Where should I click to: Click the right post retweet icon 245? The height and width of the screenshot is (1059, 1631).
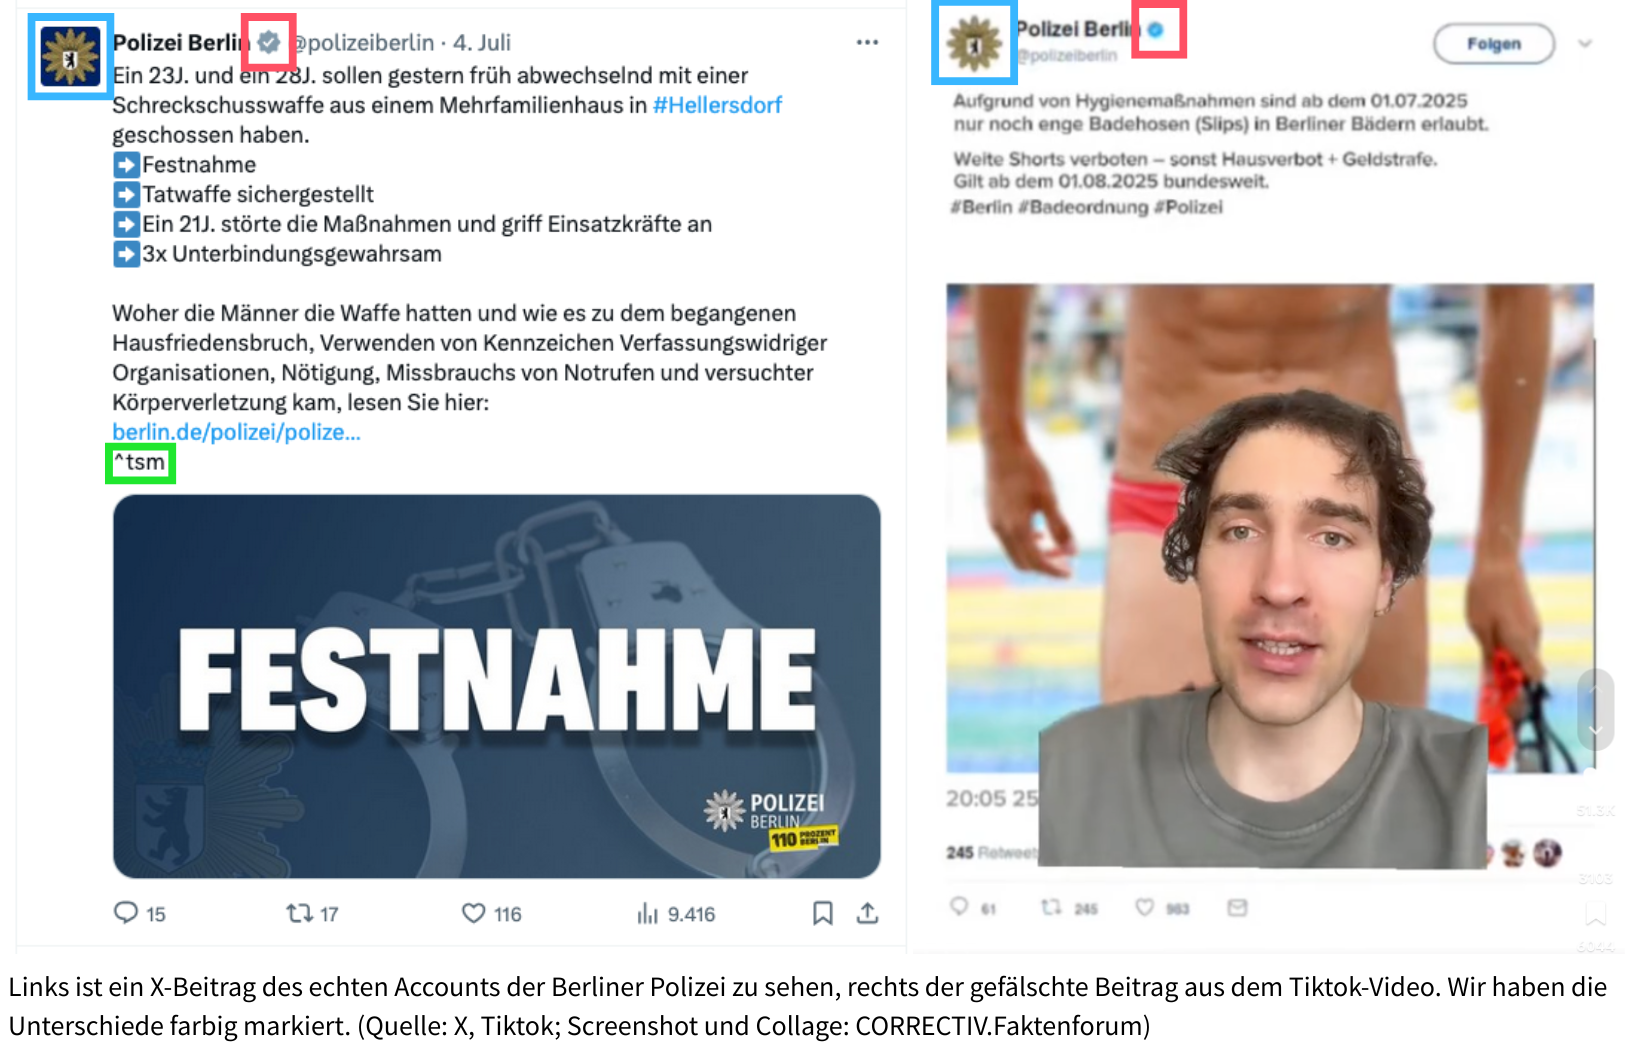point(1051,907)
